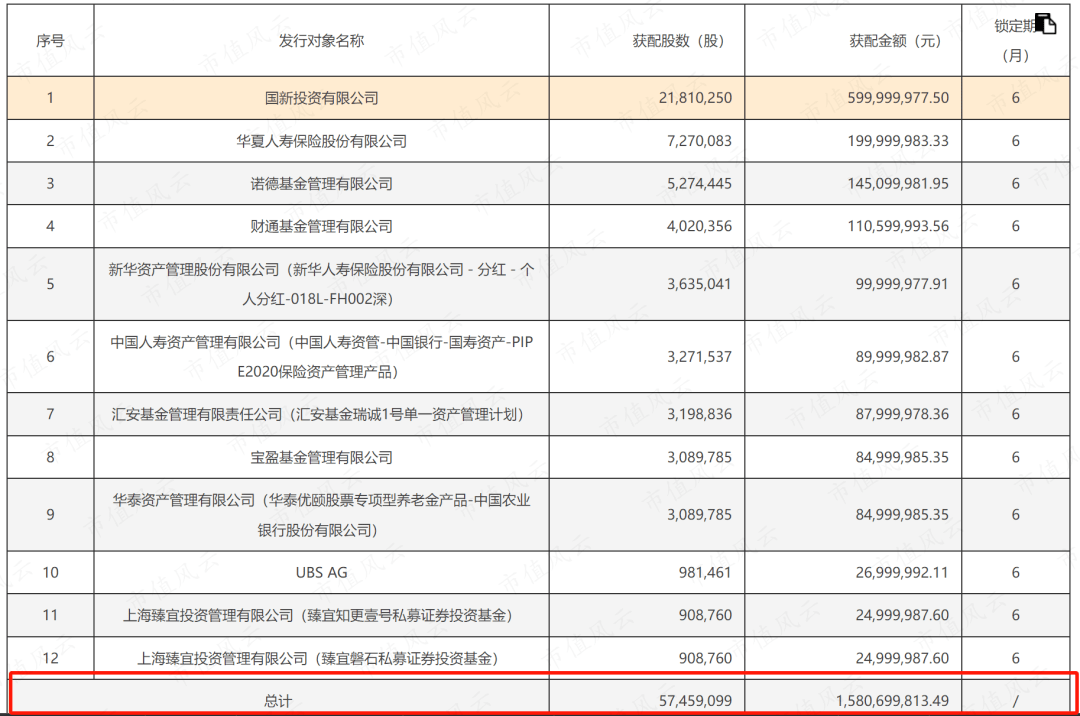Click the 臻宜知更壹号私募证券投资基金 entry

tap(318, 615)
